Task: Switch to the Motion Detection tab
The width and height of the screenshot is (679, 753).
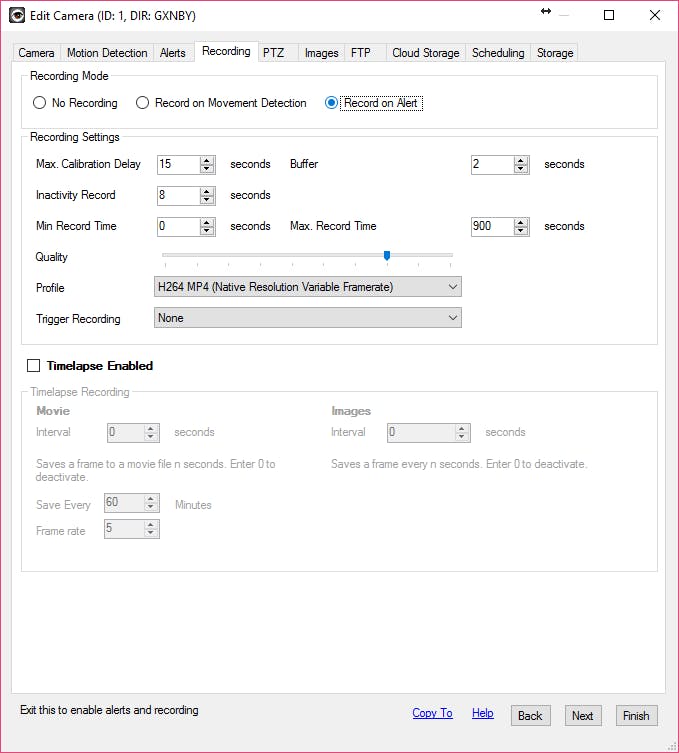Action: [x=107, y=53]
